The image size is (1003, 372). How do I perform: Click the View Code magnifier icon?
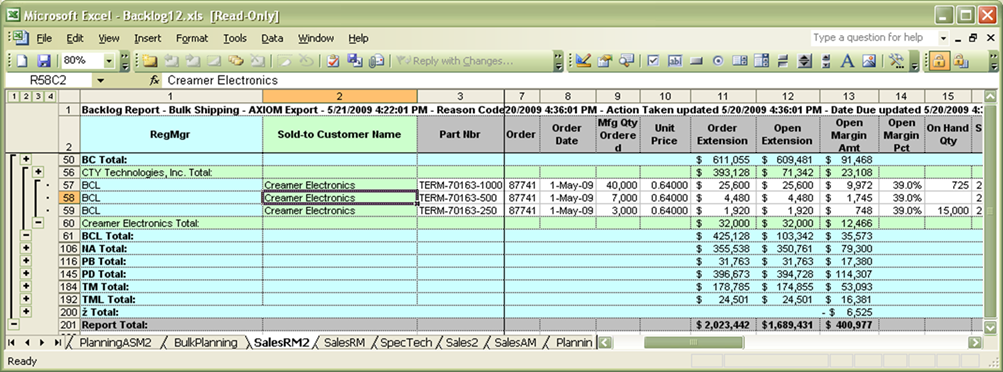pos(626,61)
